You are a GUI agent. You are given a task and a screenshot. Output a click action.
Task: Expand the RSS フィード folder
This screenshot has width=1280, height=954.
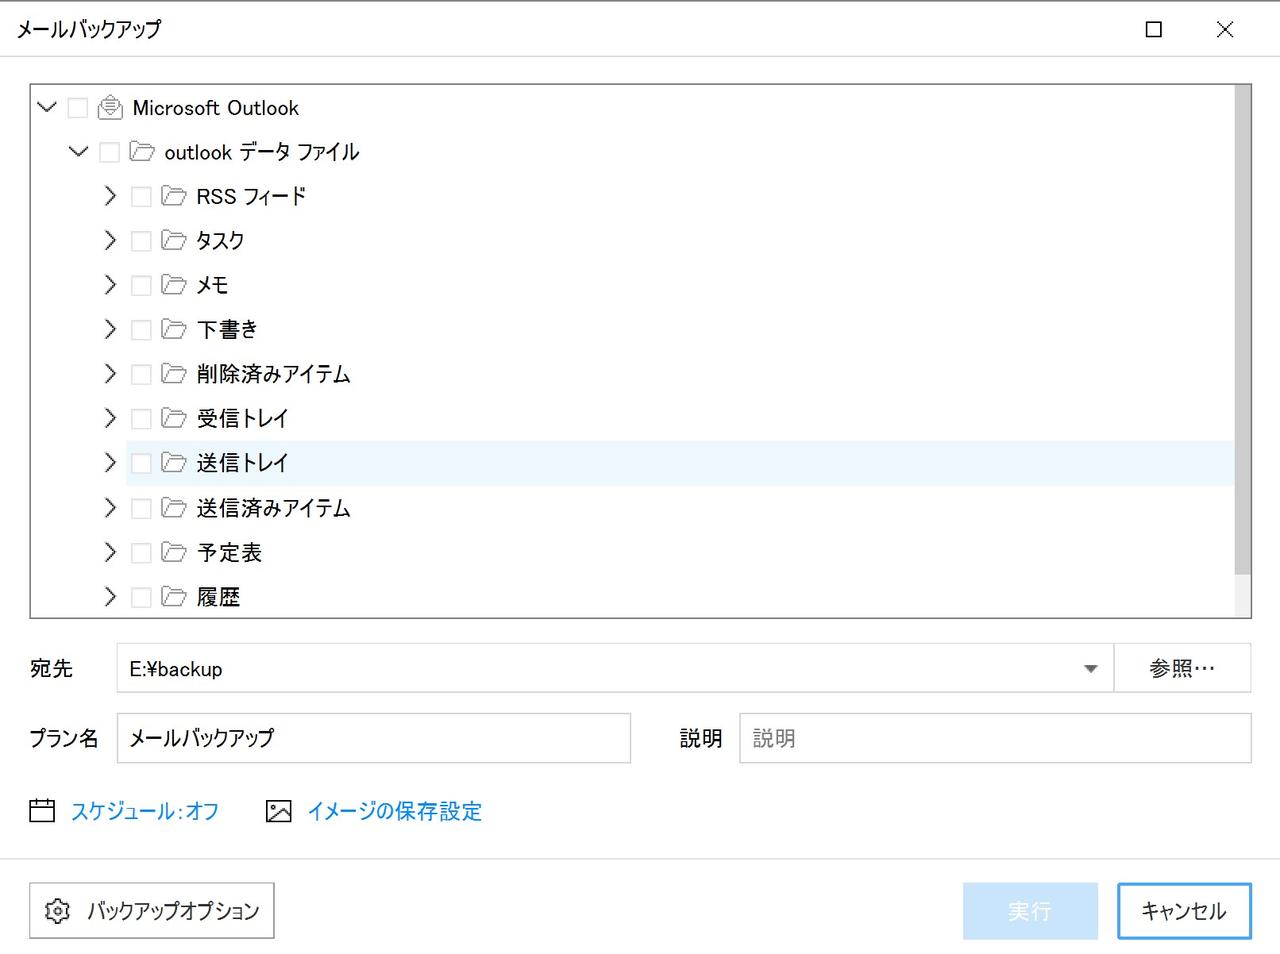(110, 196)
